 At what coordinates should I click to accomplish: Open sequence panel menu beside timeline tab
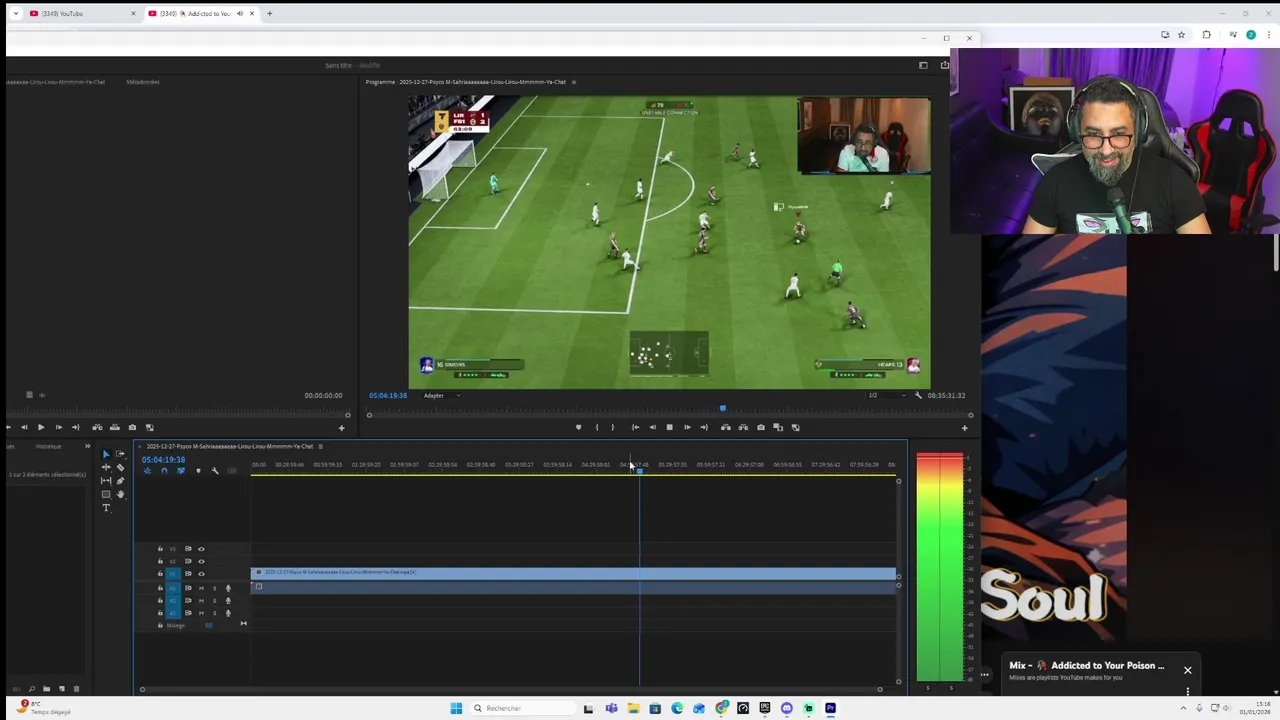[320, 446]
